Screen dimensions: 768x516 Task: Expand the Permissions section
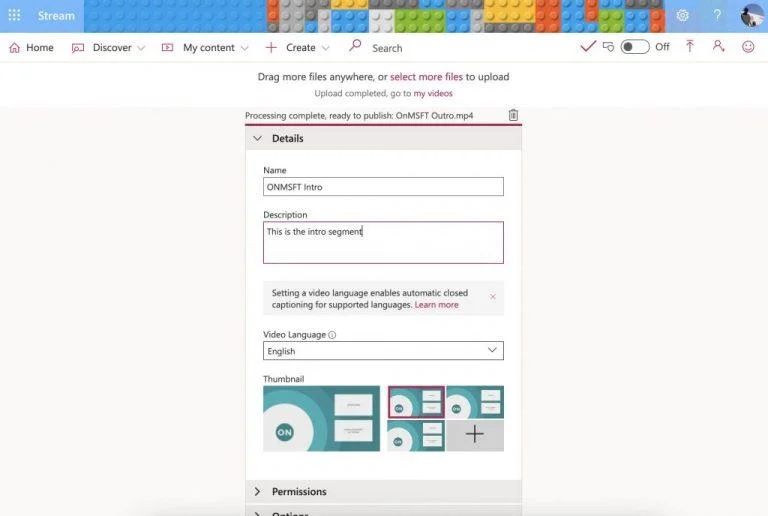pos(383,492)
